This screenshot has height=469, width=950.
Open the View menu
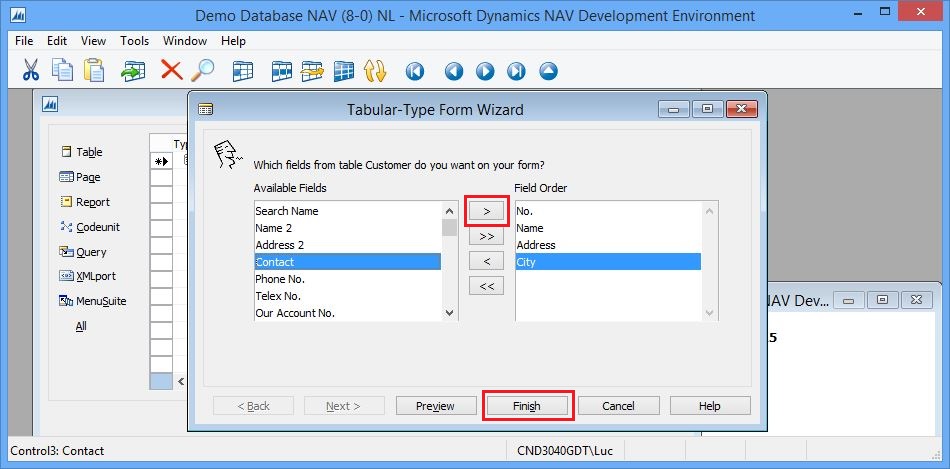tap(93, 41)
